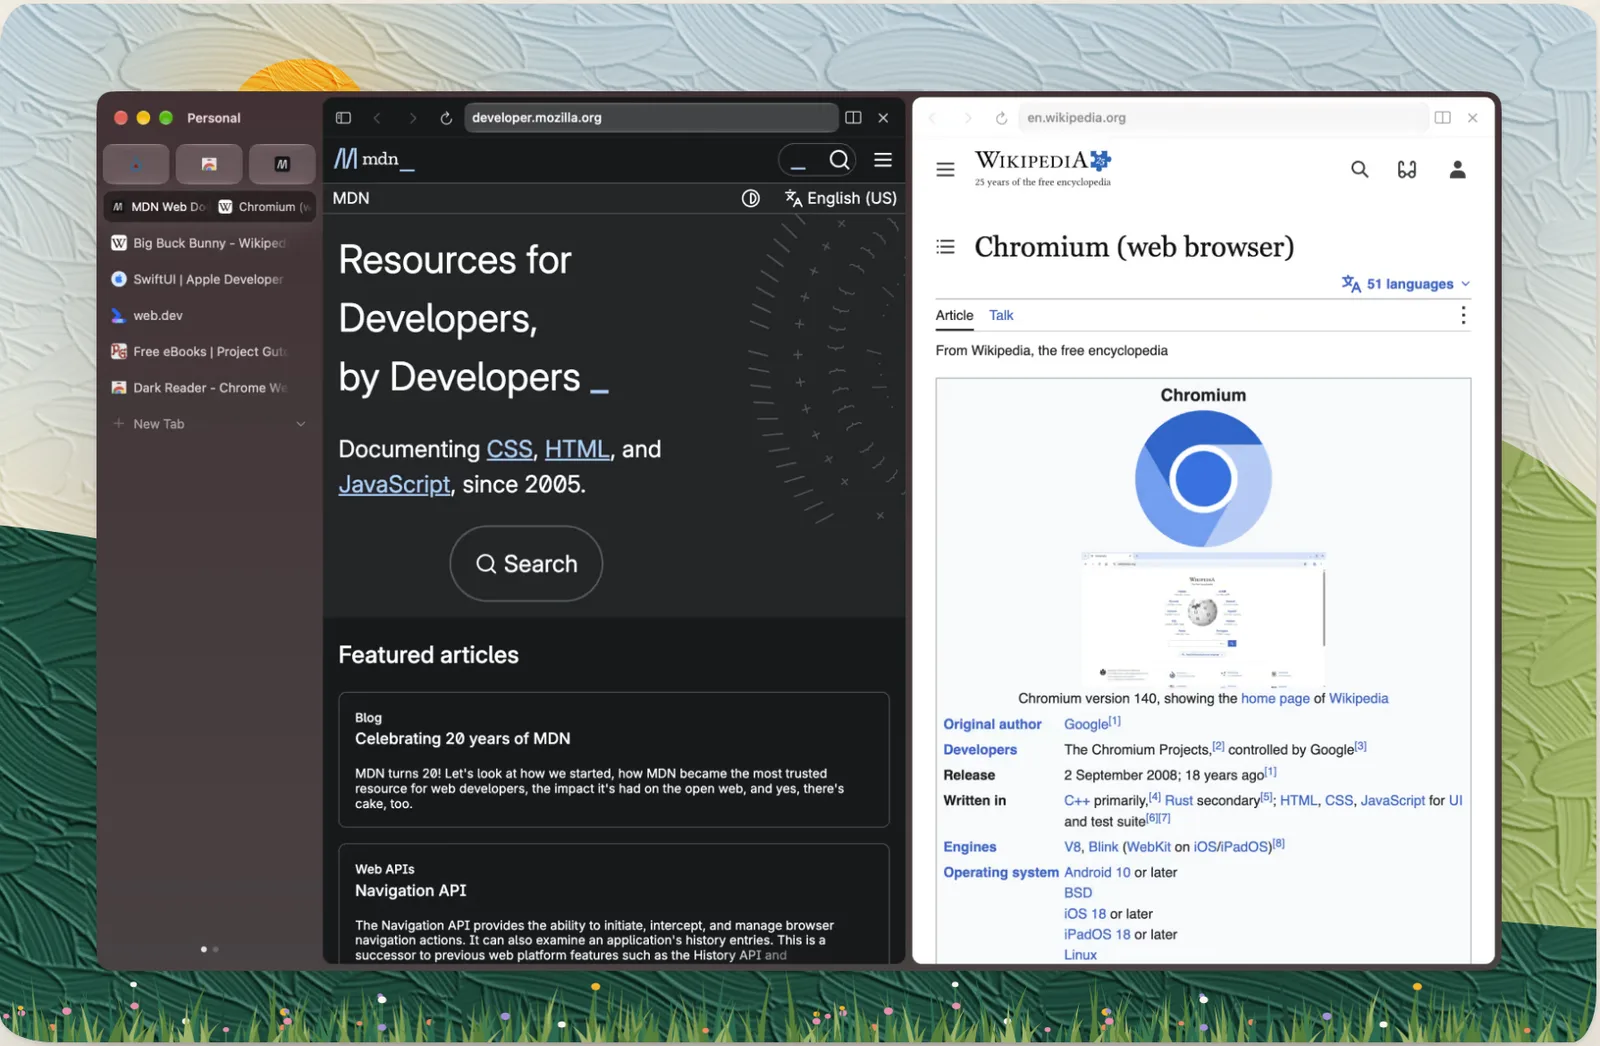1600x1046 pixels.
Task: Click the pinned tab with M icon
Action: [282, 164]
